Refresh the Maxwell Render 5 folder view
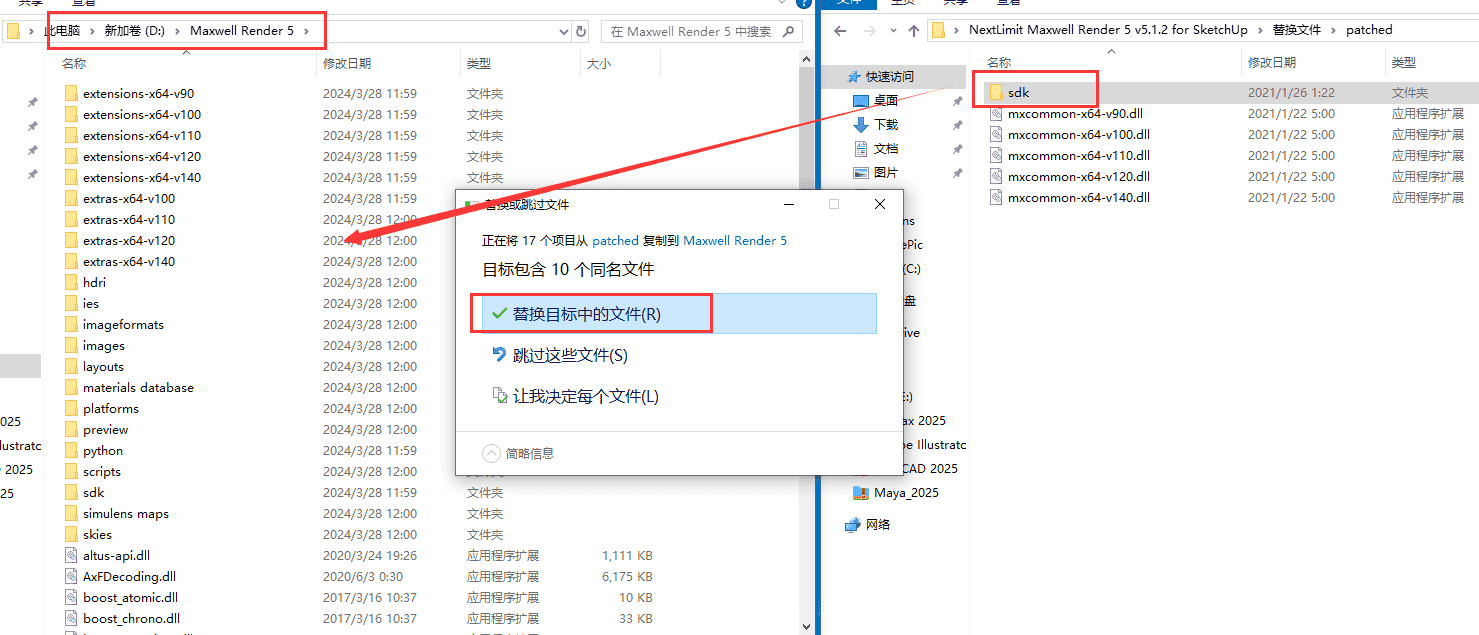The width and height of the screenshot is (1479, 635). pyautogui.click(x=583, y=31)
